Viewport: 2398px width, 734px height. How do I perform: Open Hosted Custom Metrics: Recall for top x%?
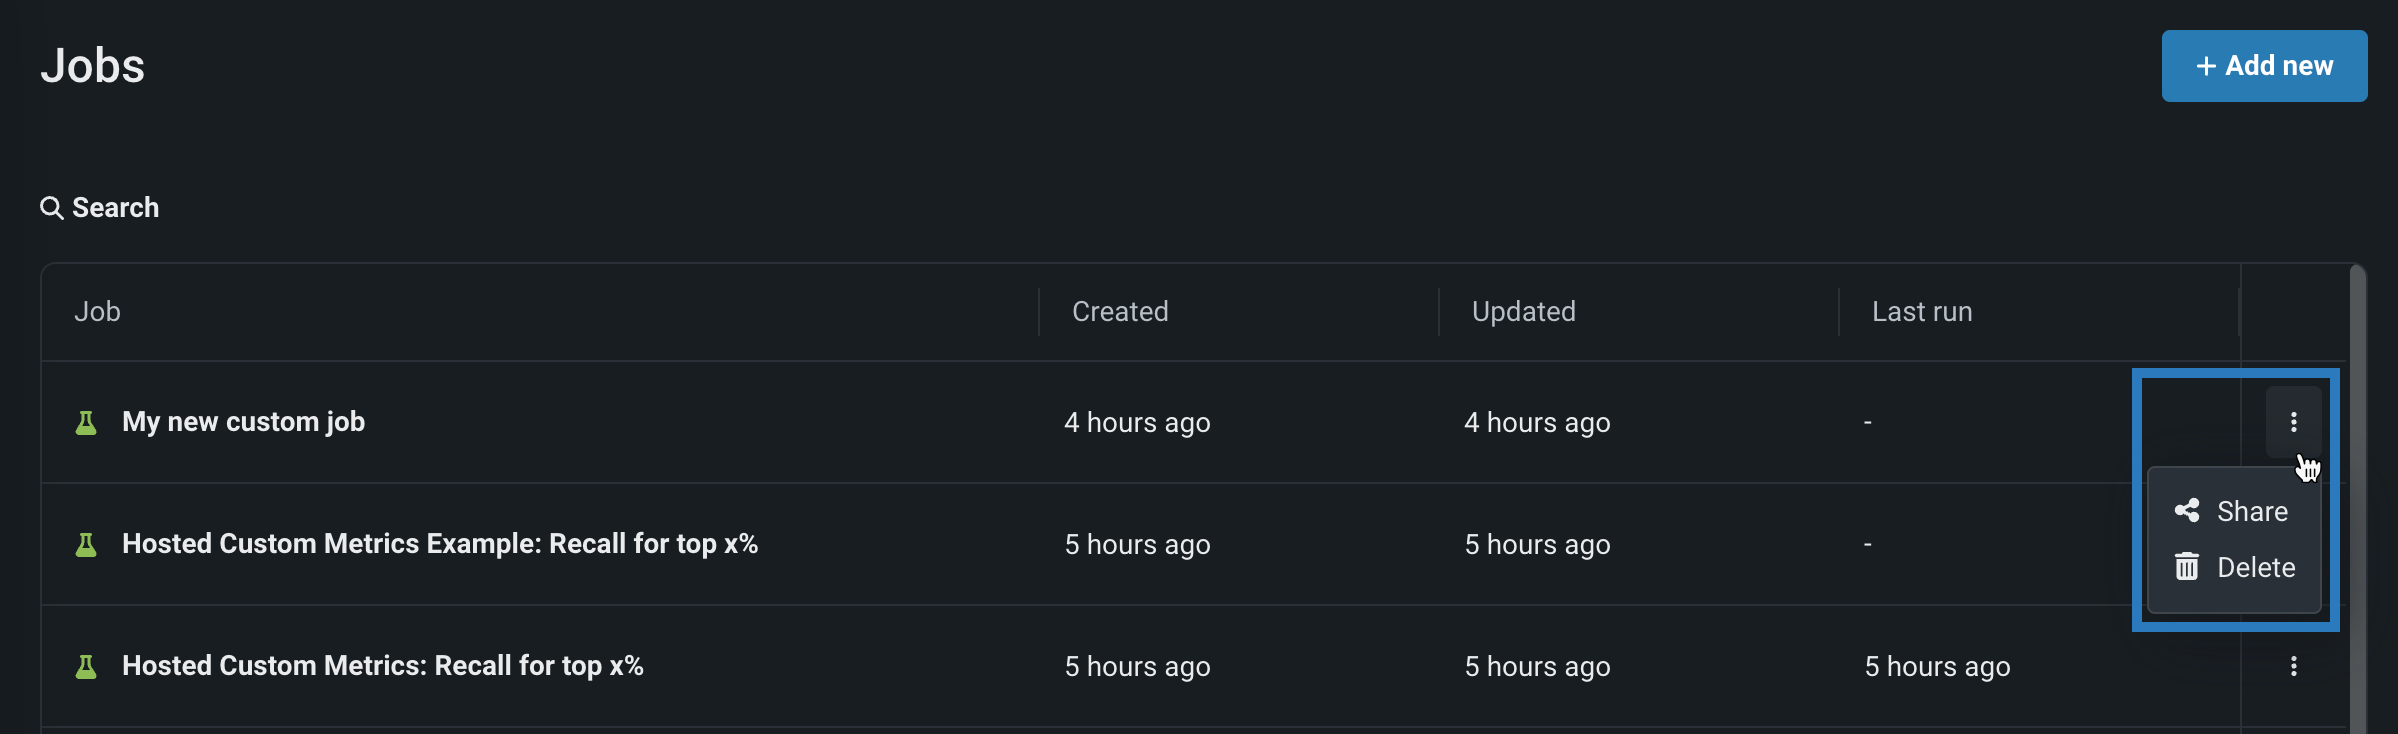pyautogui.click(x=382, y=666)
